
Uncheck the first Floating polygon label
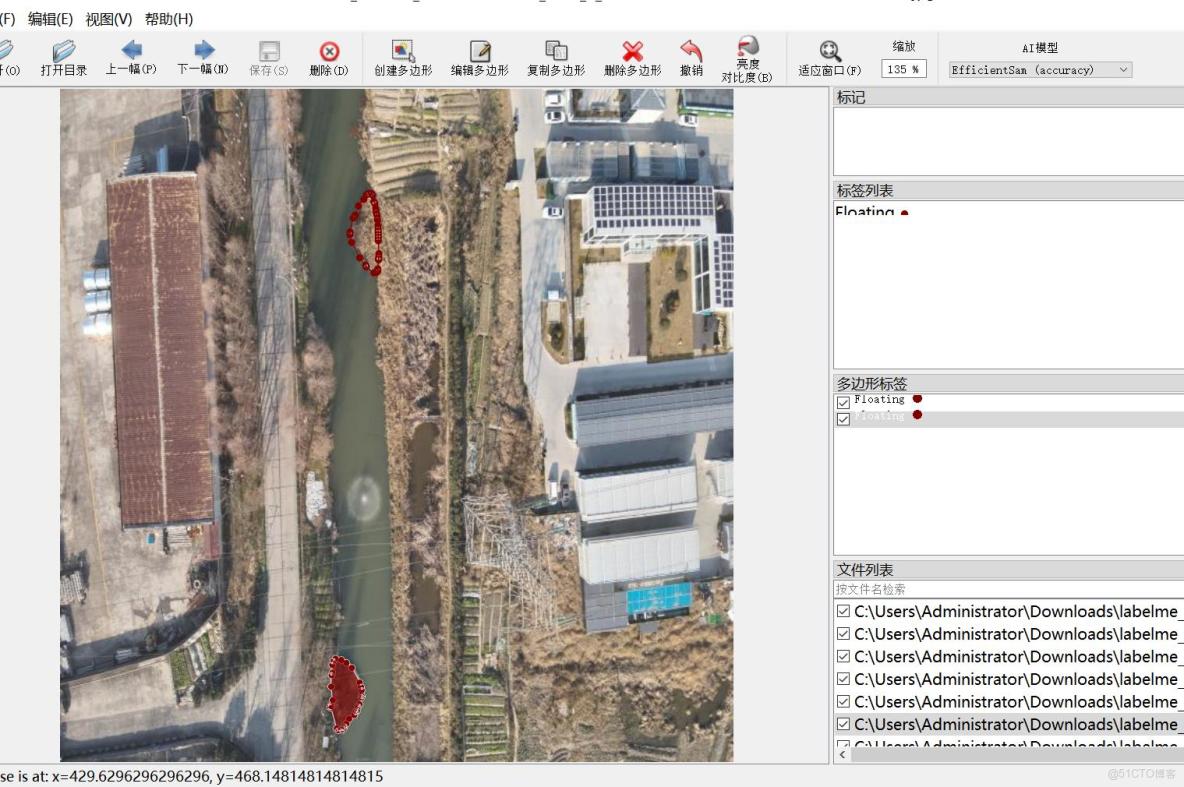(843, 402)
